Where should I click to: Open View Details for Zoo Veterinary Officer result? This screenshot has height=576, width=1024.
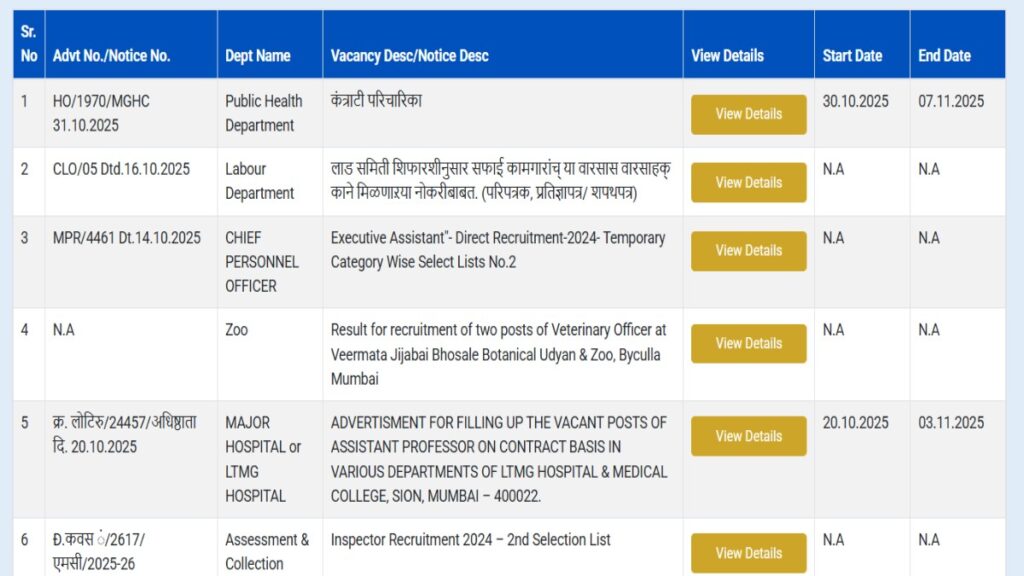tap(748, 343)
